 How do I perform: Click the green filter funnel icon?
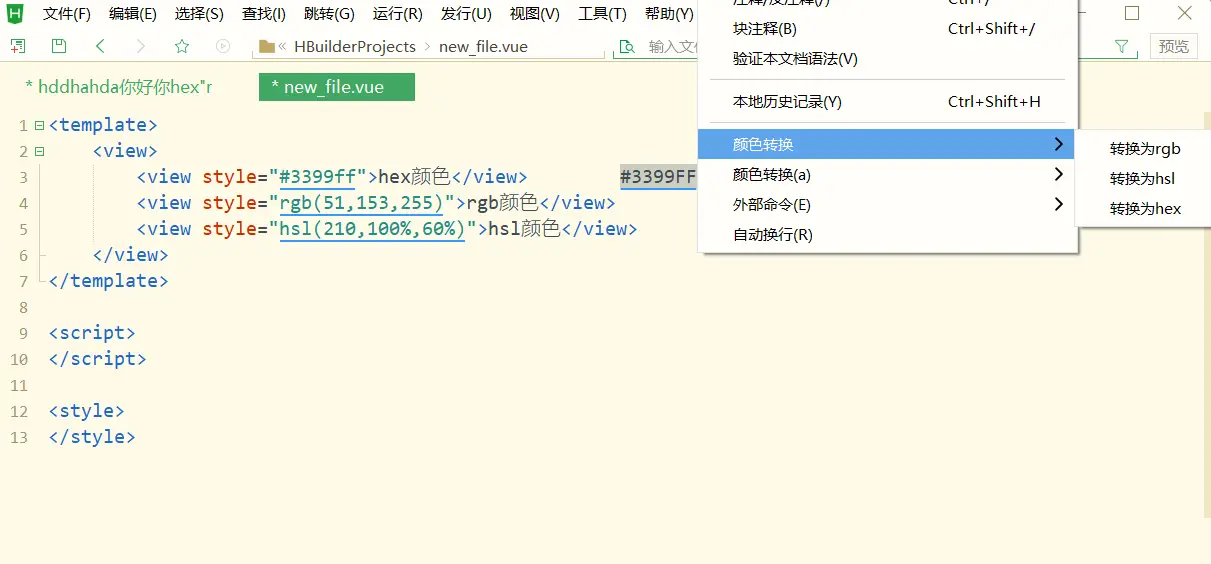[x=1121, y=46]
